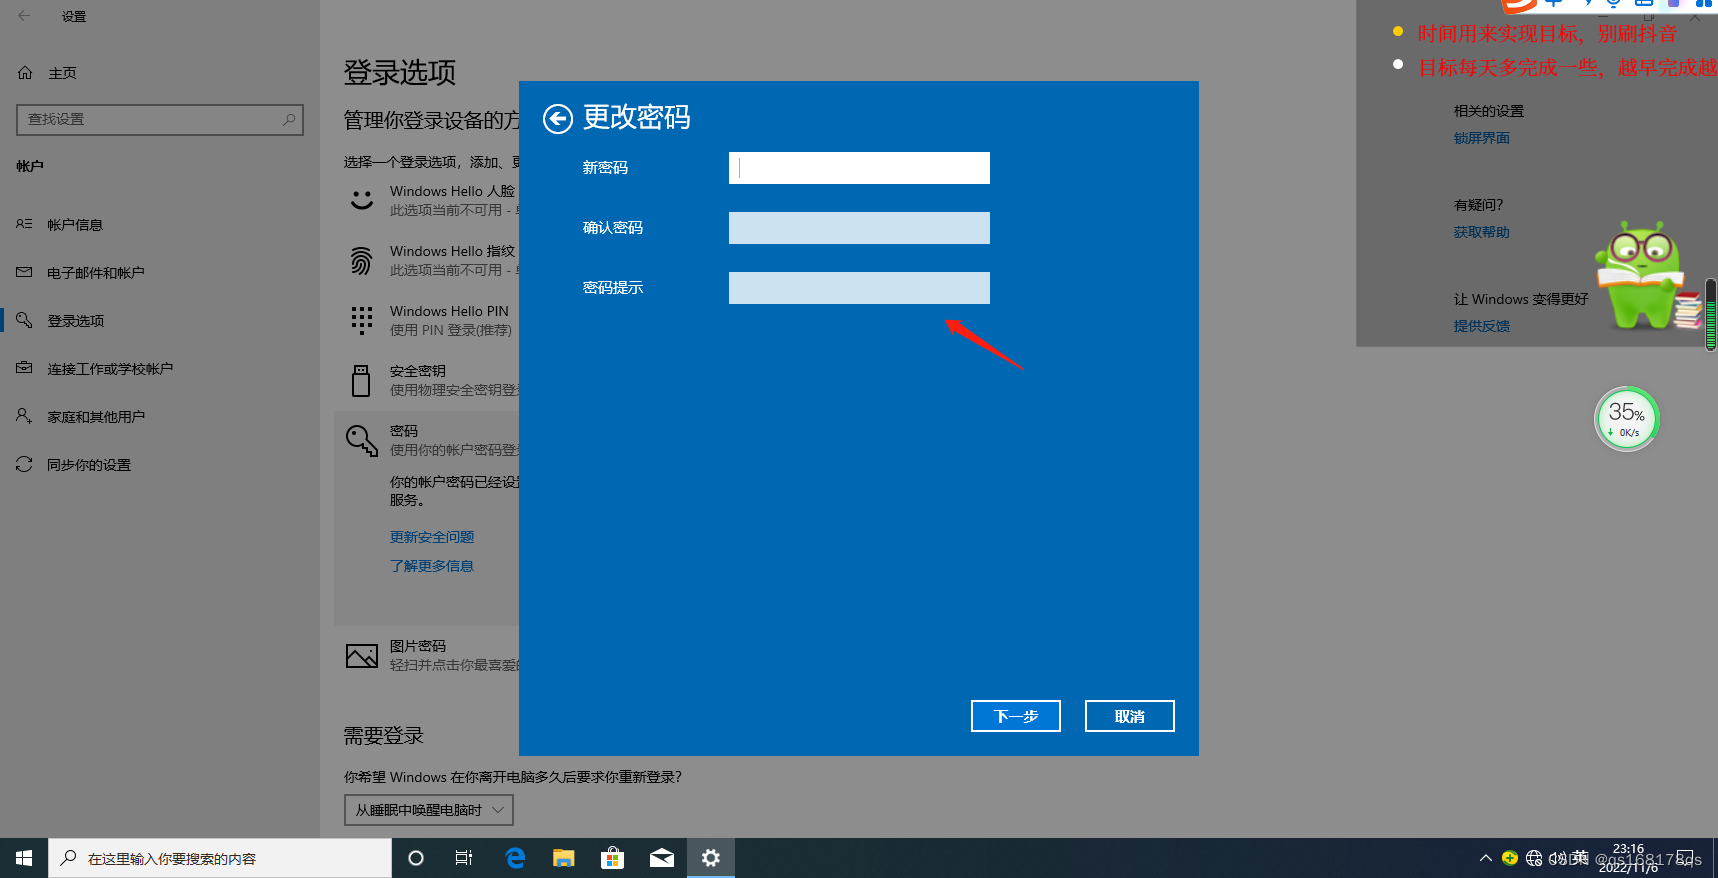This screenshot has width=1718, height=878.
Task: Launch Microsoft Edge from the taskbar
Action: point(515,858)
